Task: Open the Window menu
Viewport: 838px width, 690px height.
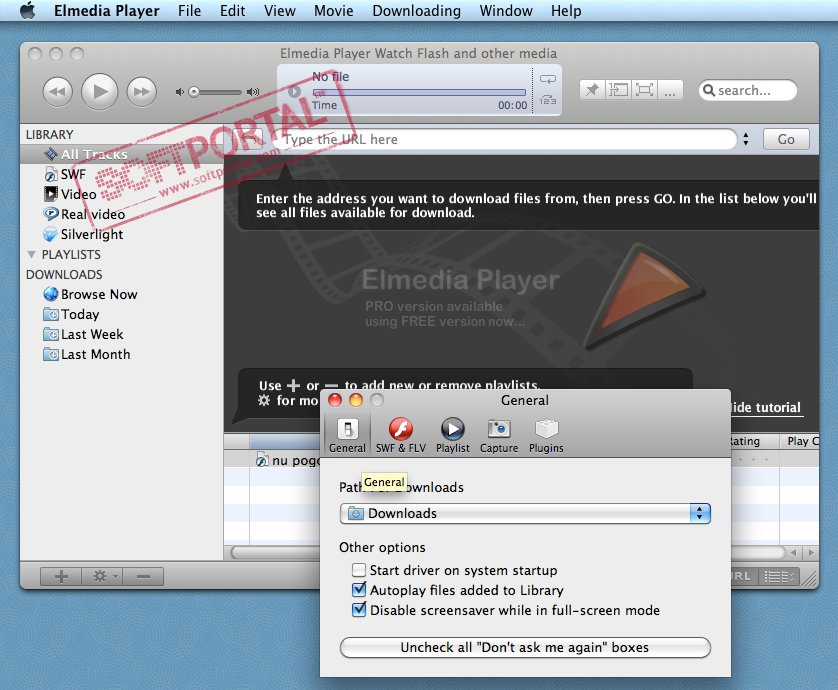Action: click(x=506, y=11)
